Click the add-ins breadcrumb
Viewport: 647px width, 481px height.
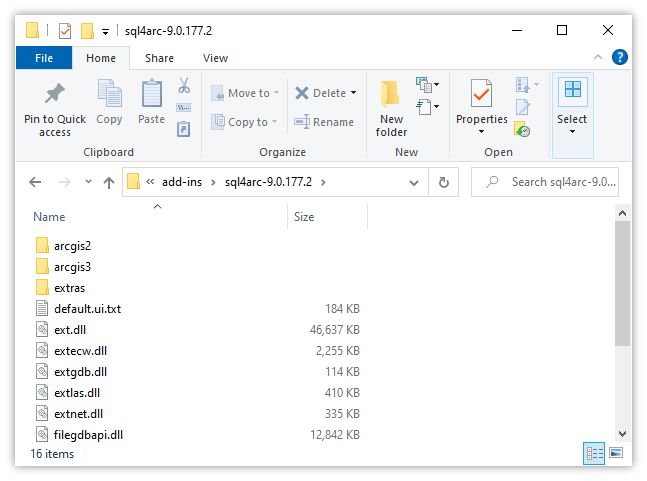[182, 182]
